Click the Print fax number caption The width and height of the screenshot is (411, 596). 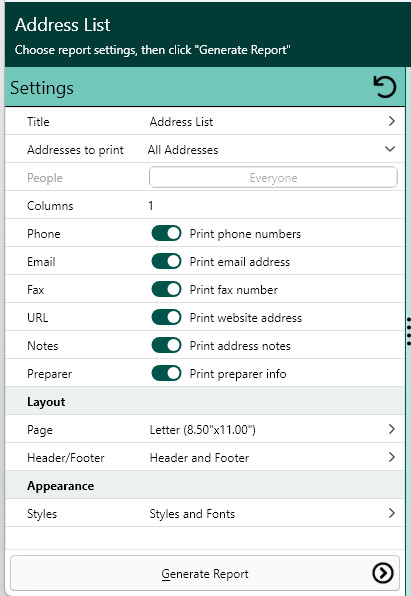point(234,290)
